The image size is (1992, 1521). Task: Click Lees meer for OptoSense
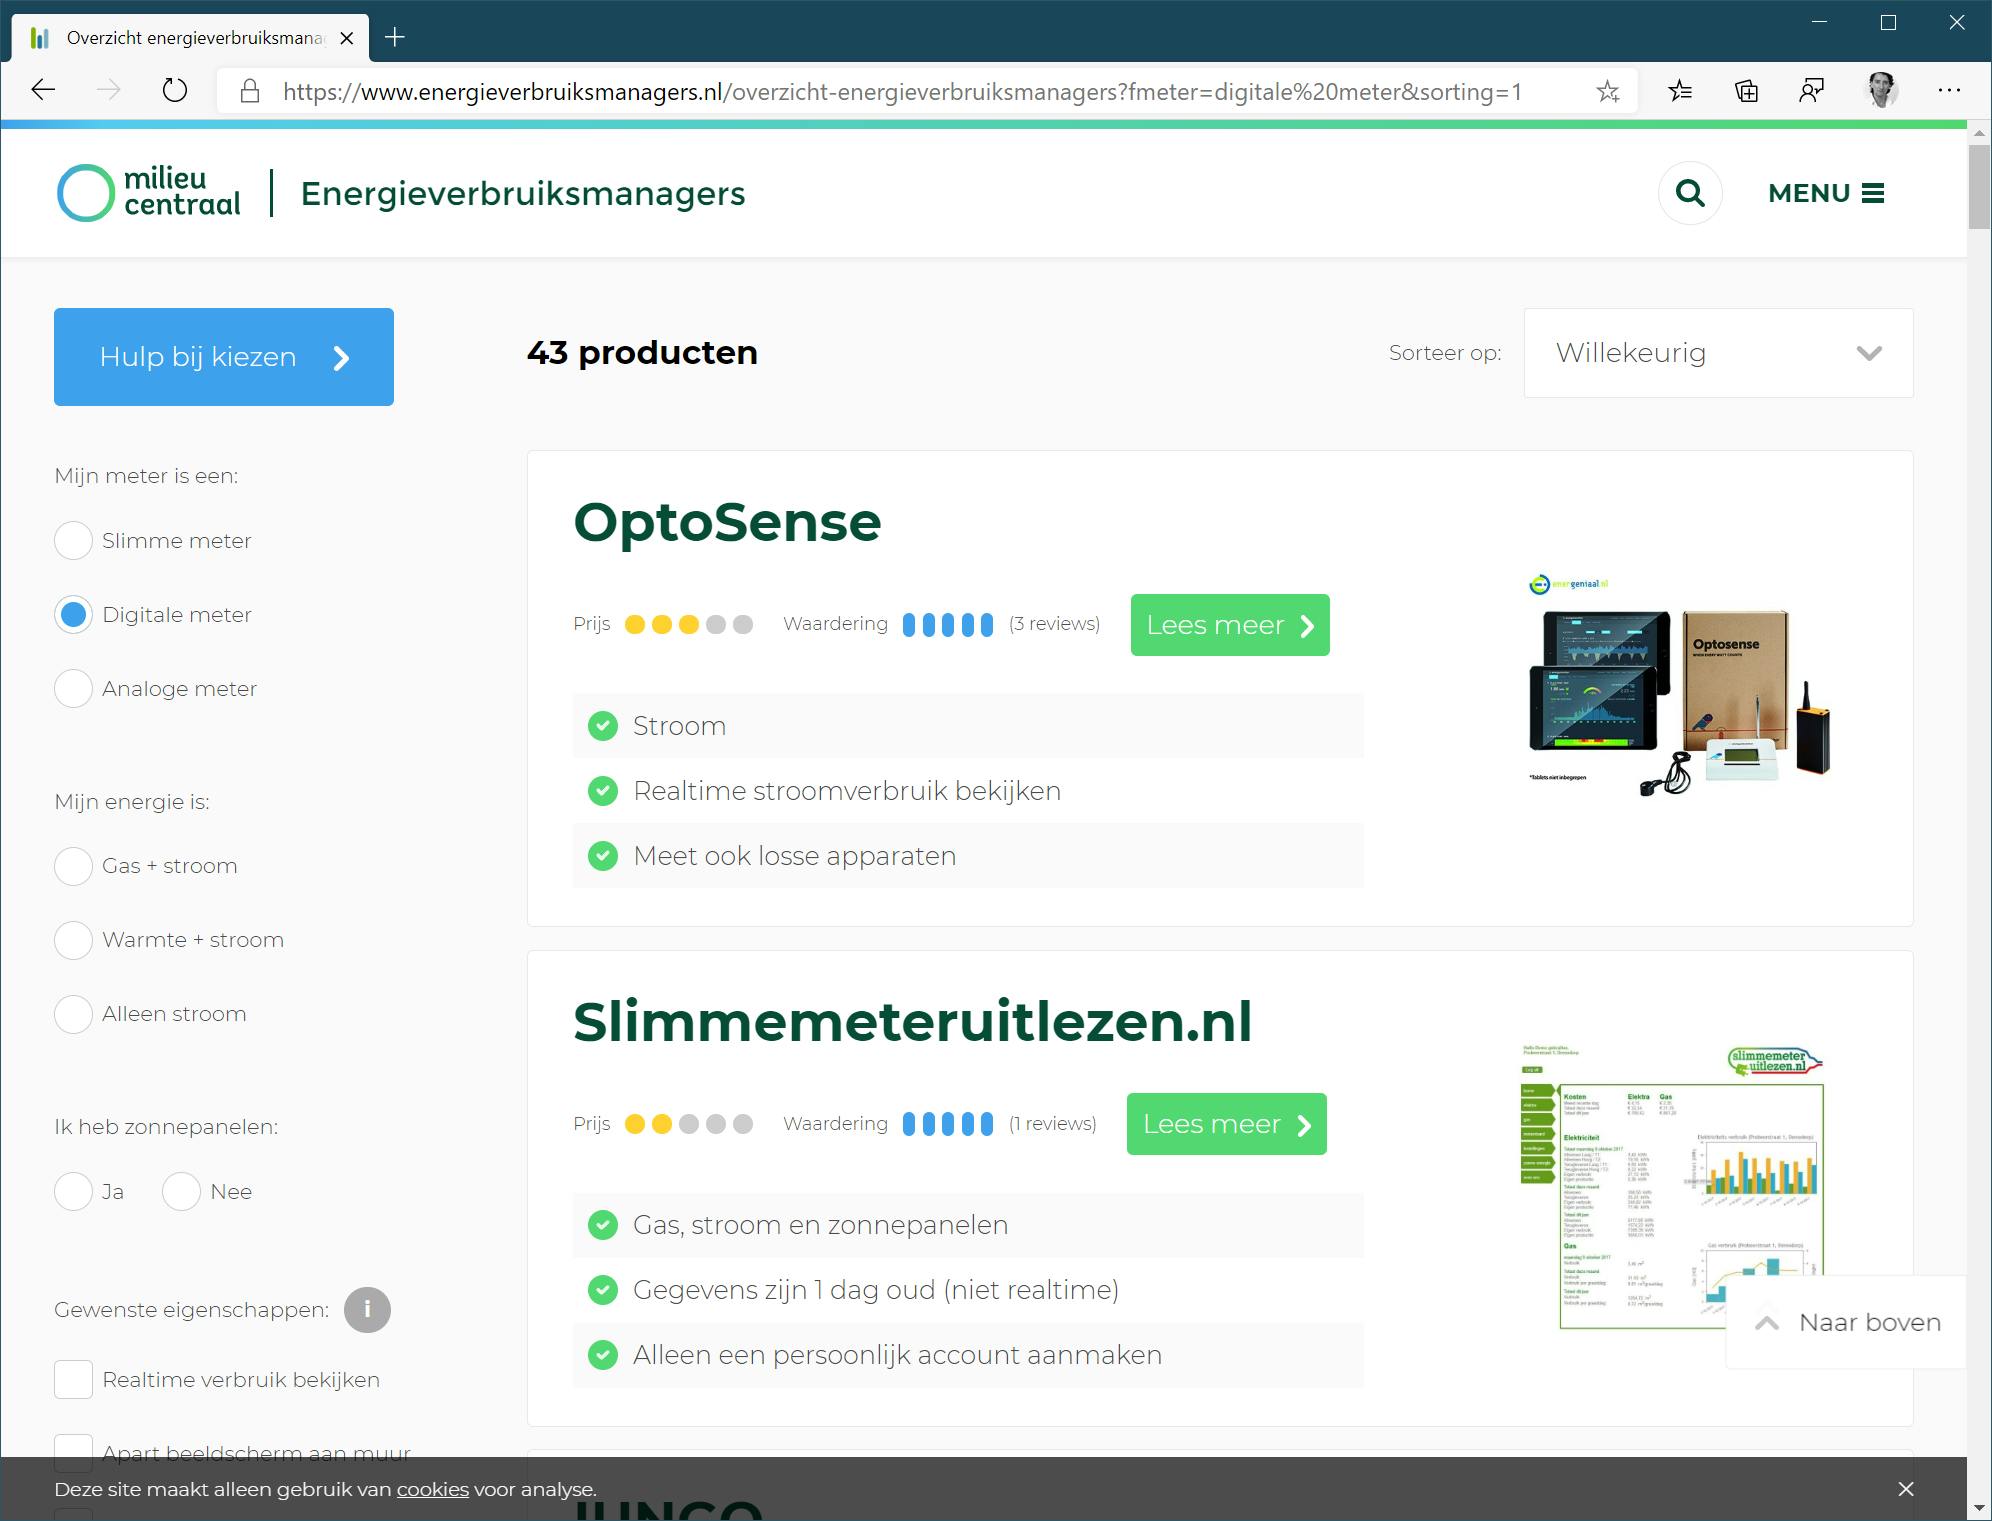coord(1229,625)
